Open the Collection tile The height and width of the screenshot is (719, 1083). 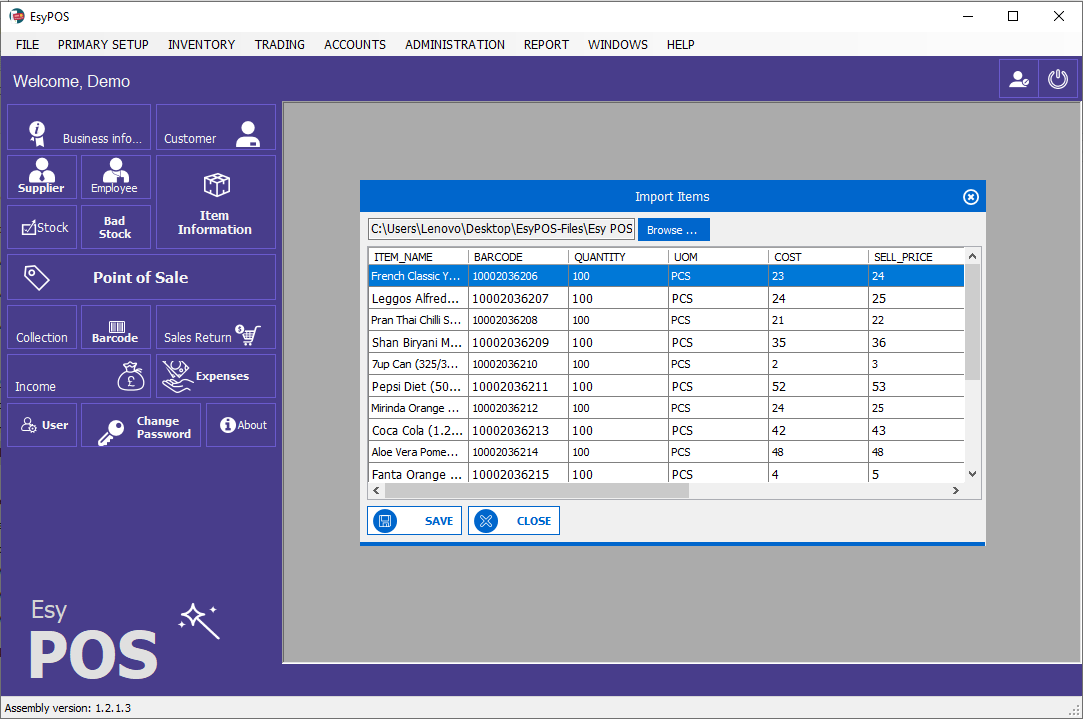[42, 327]
